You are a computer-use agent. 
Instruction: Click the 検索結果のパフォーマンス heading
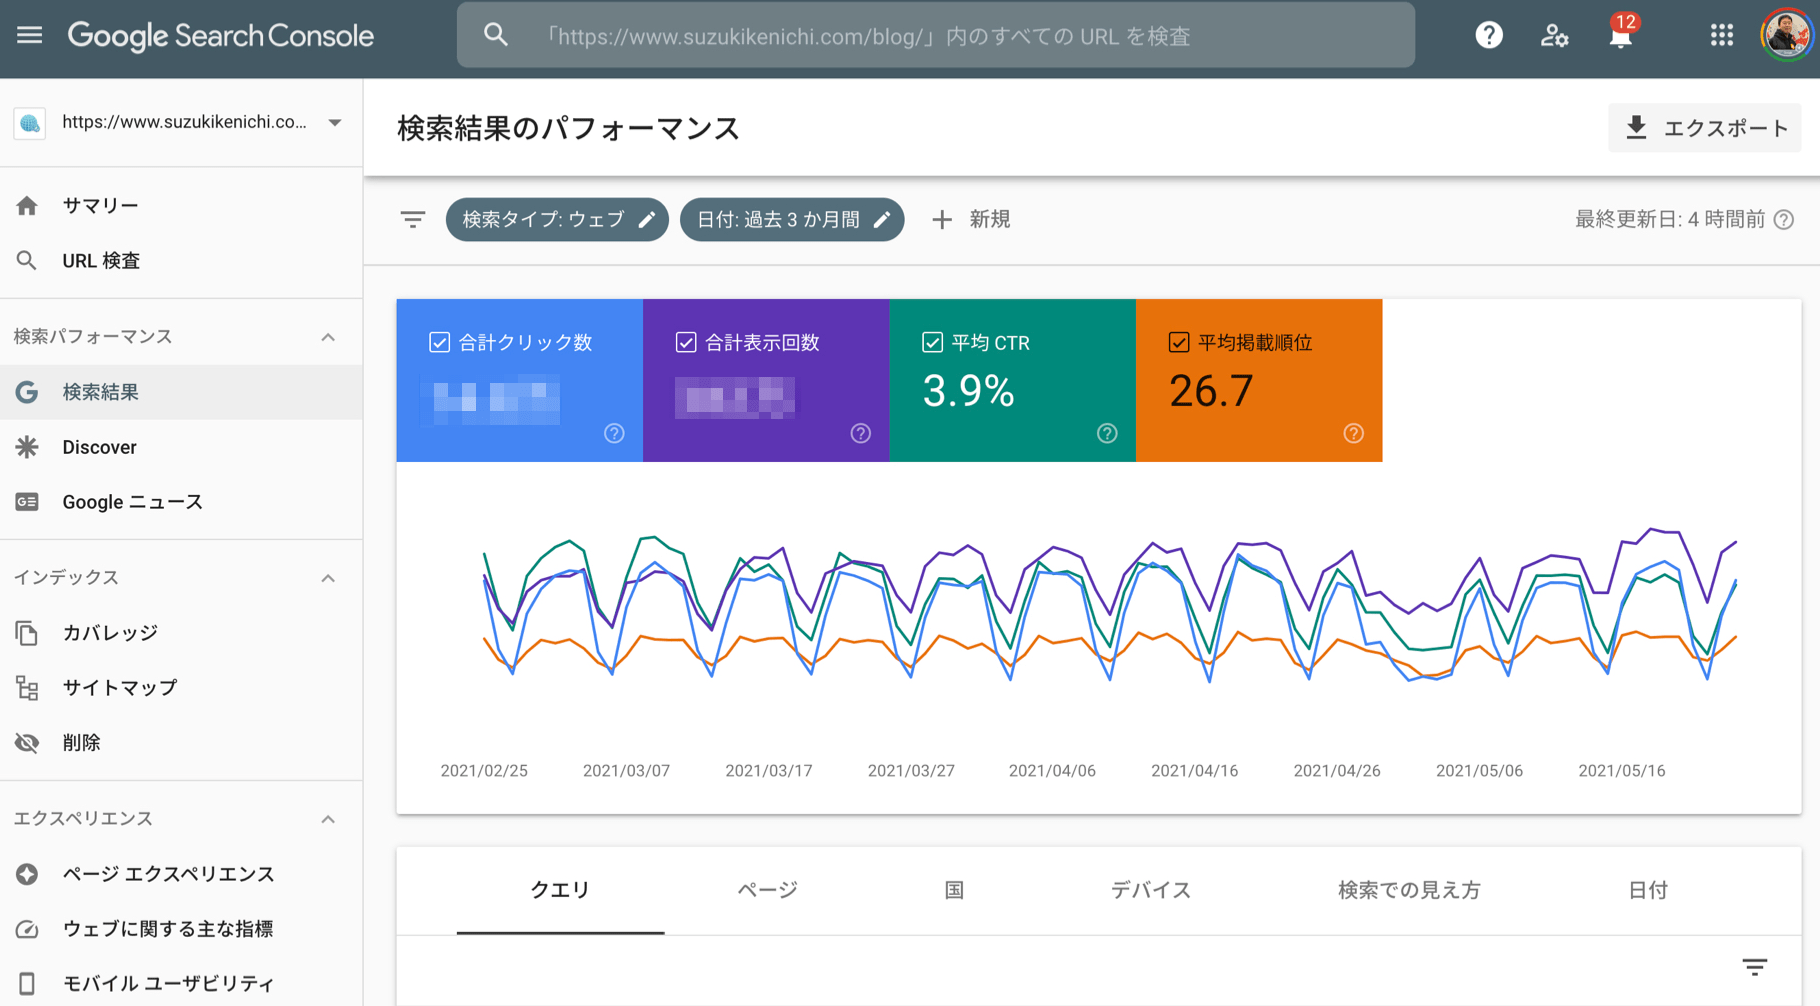[x=568, y=129]
